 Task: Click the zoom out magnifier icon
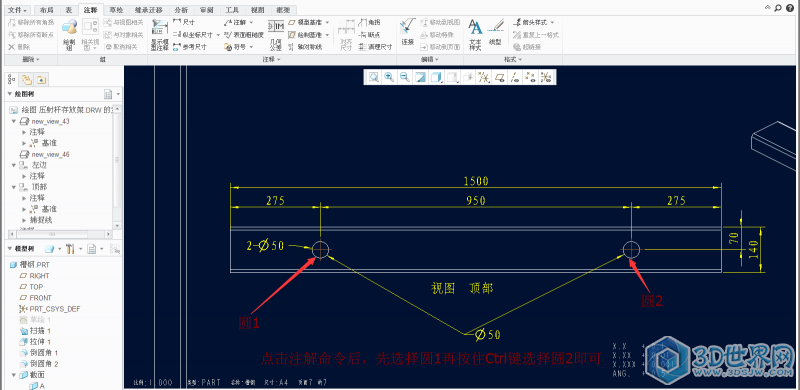tap(405, 77)
